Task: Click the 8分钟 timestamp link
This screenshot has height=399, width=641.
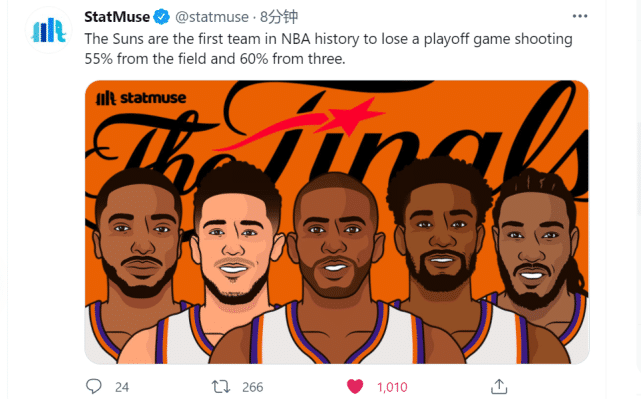Action: coord(279,17)
